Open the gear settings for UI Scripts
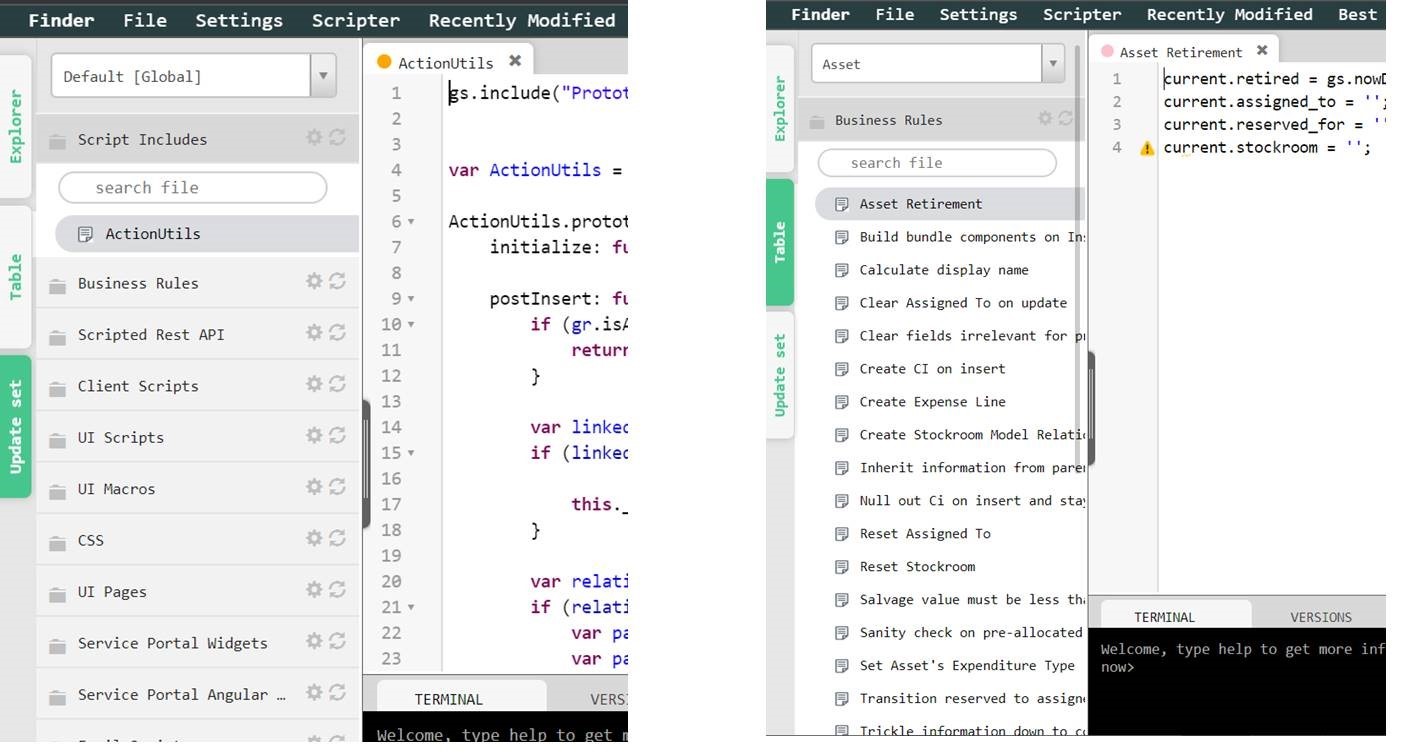1409x754 pixels. 314,435
